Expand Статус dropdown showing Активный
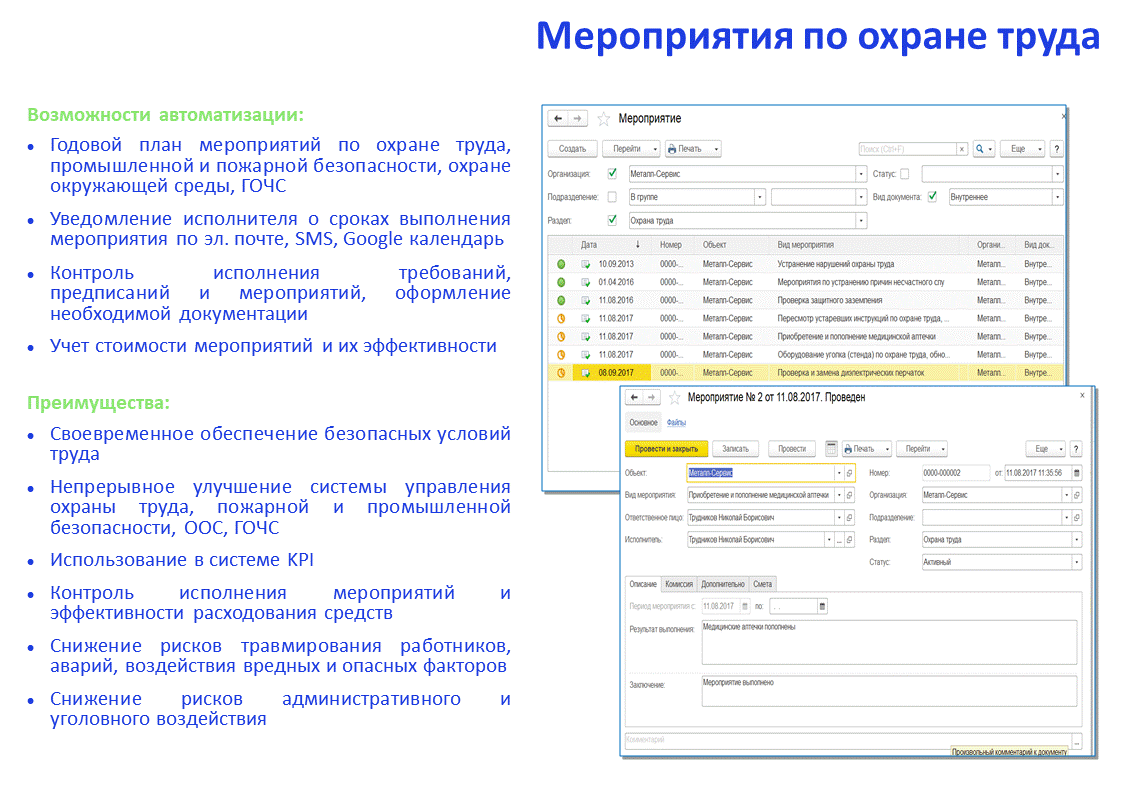1123x794 pixels. [x=1076, y=563]
